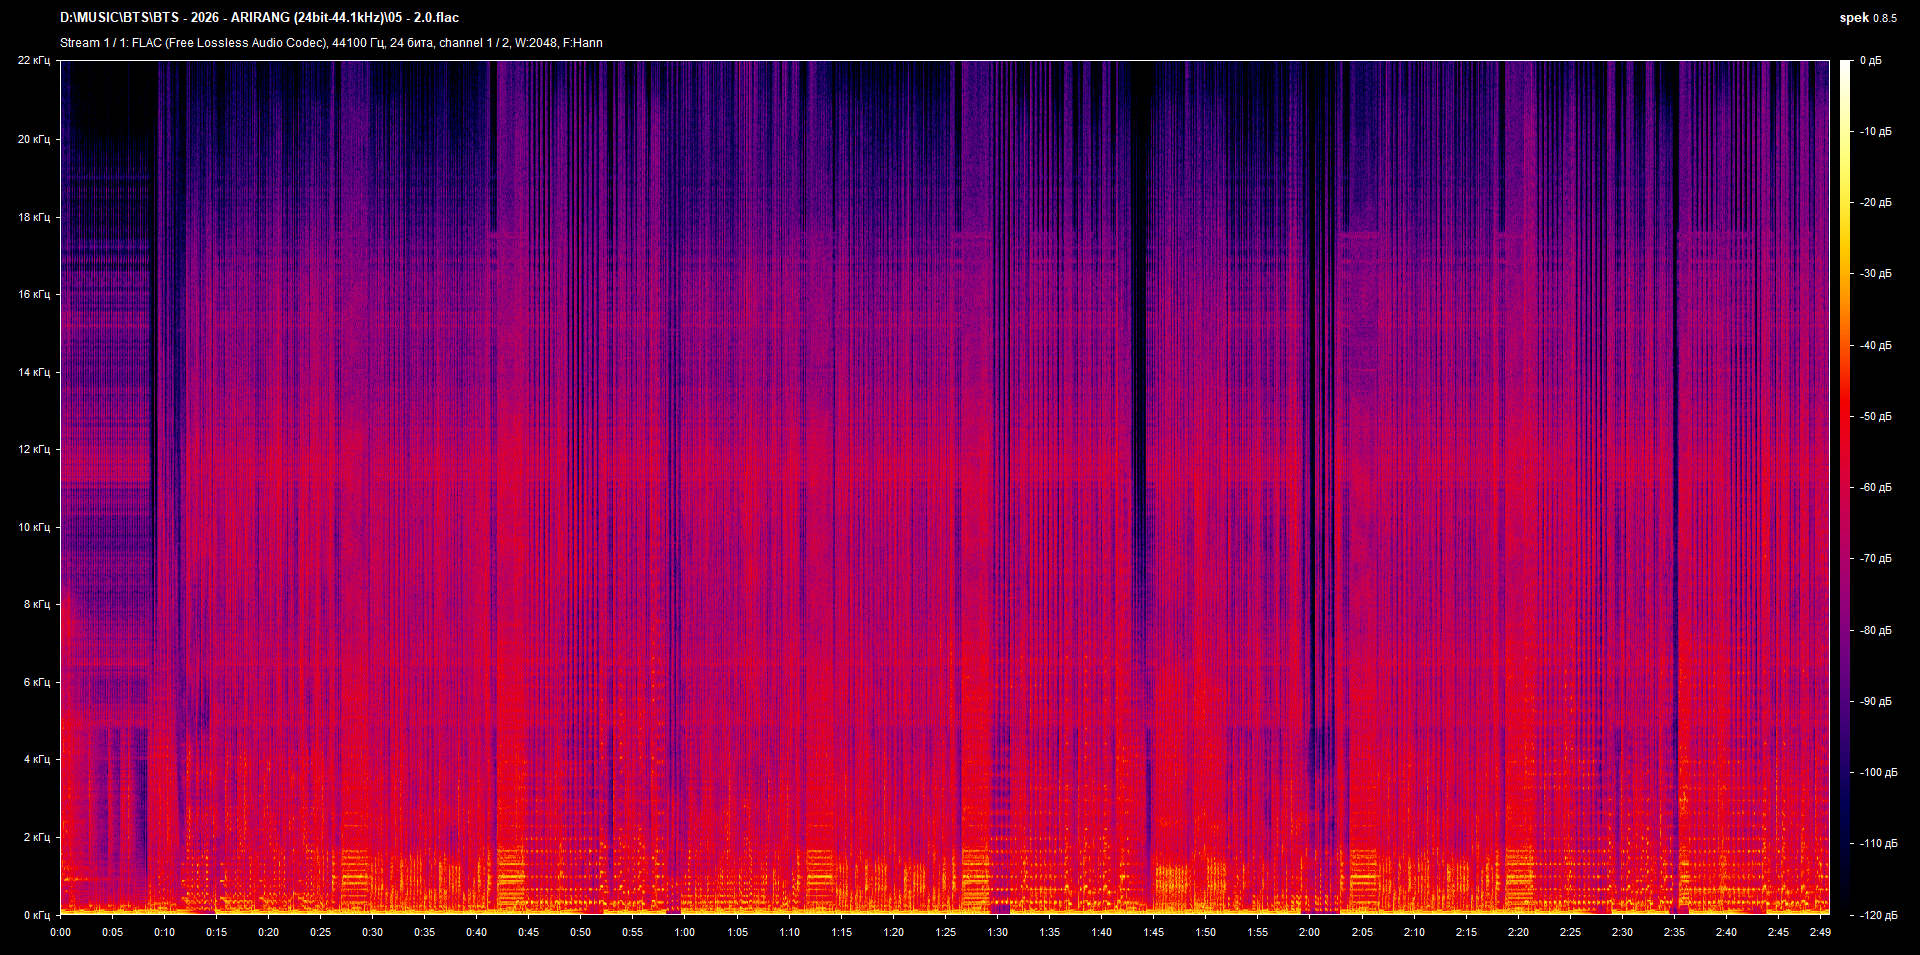Image resolution: width=1920 pixels, height=955 pixels.
Task: Click the ARIRANG album name in the title
Action: 262,17
